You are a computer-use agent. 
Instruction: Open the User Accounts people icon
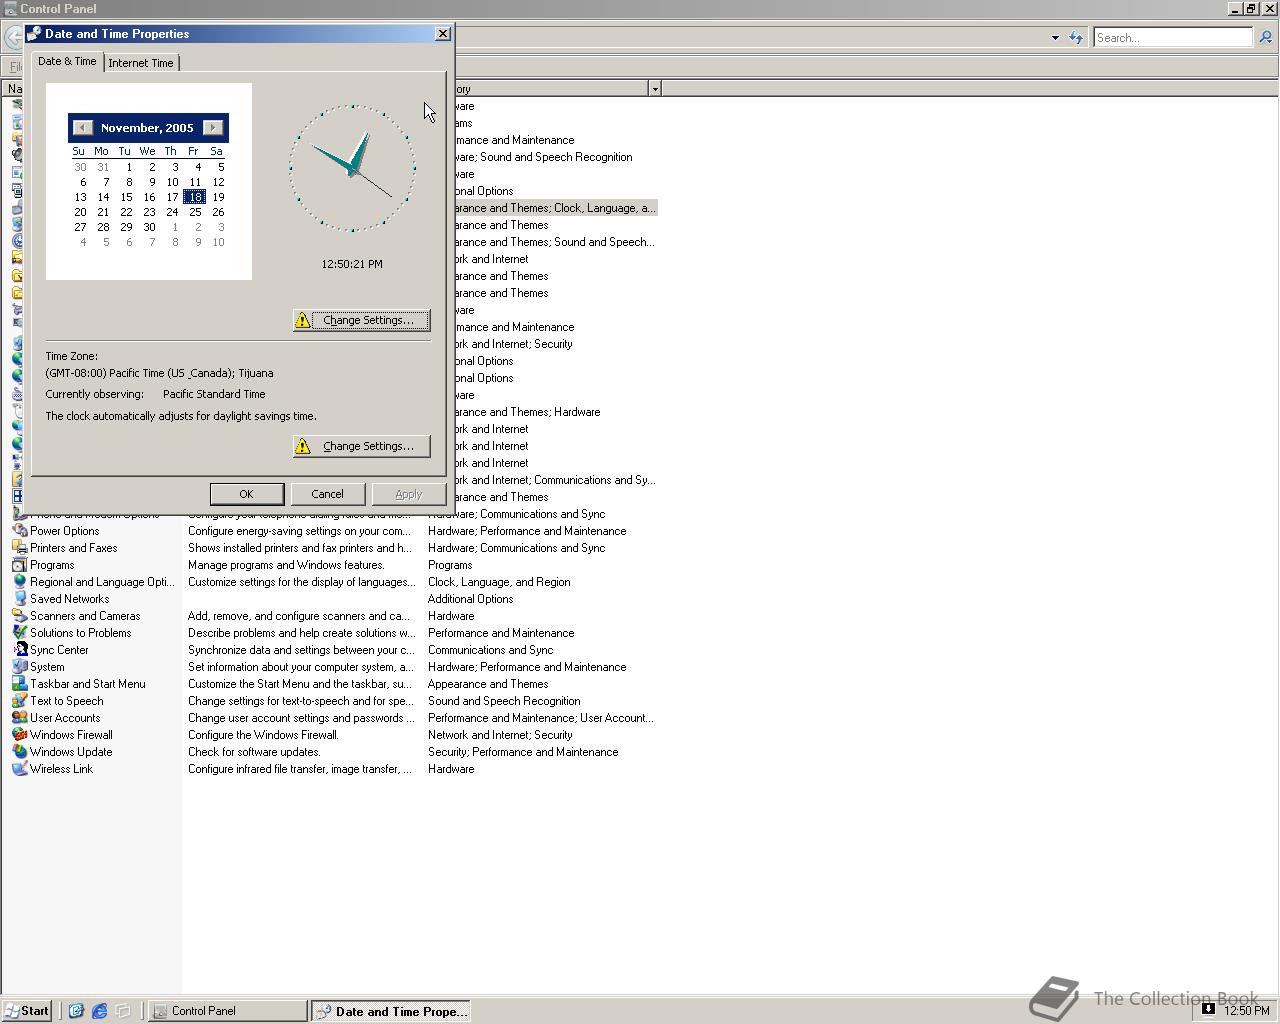(x=19, y=718)
